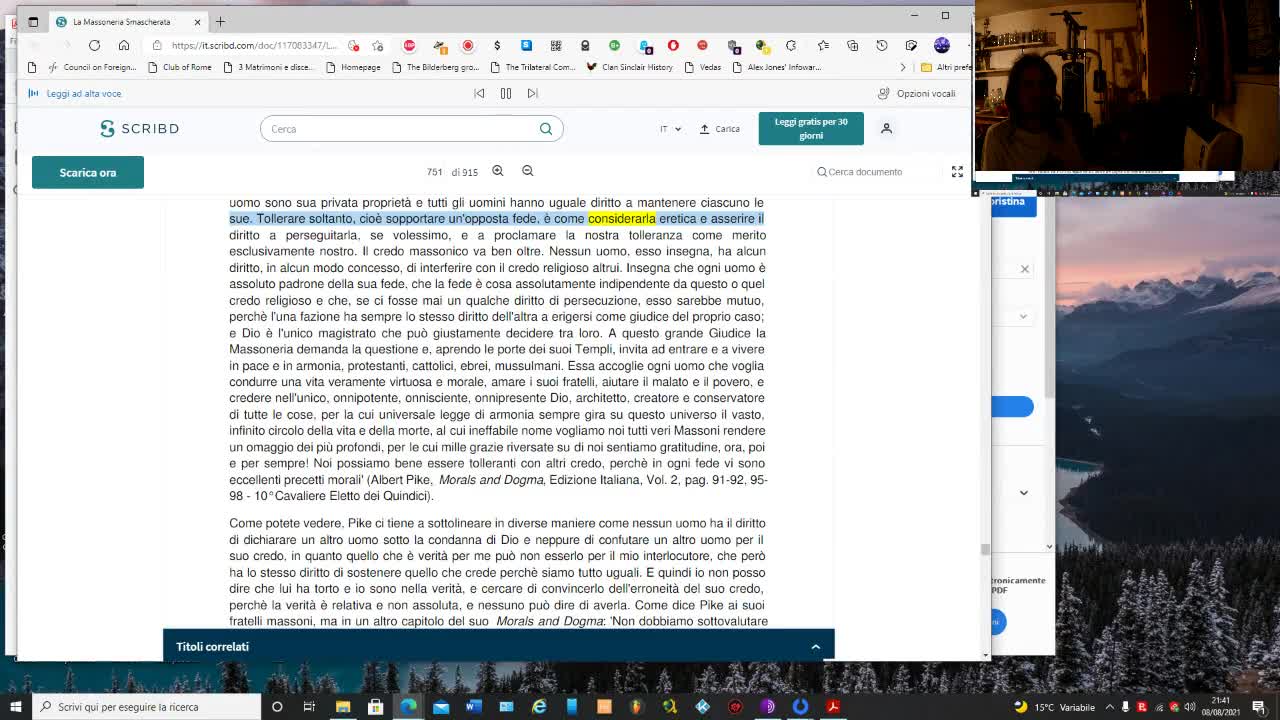Image resolution: width=1280 pixels, height=720 pixels.
Task: Open the tab actions menu icon
Action: (33, 21)
